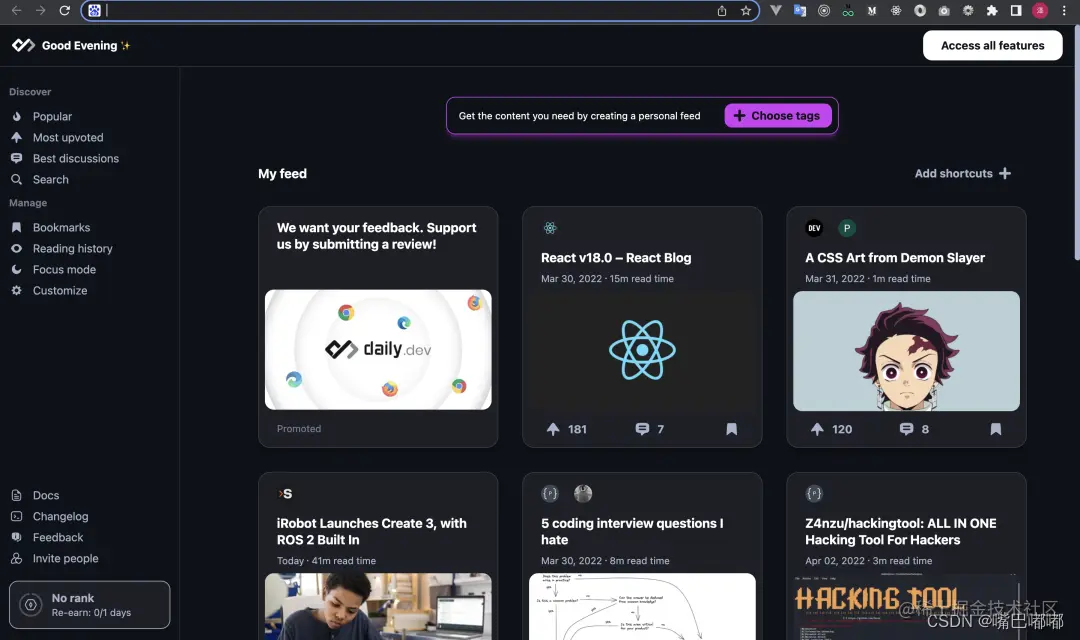Open A CSS Art from Demon Slayer title
1080x640 pixels.
pos(895,258)
